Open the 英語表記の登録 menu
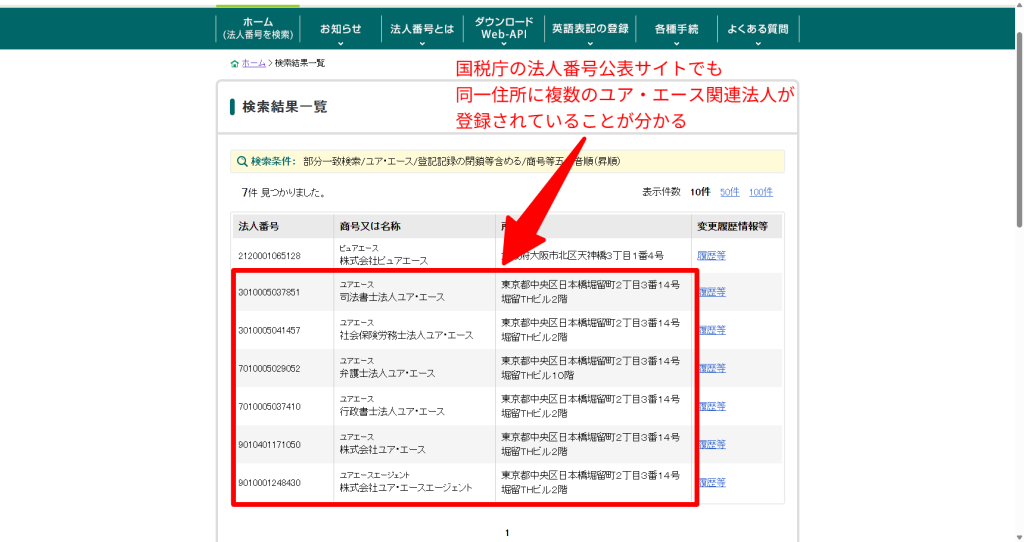This screenshot has height=542, width=1024. coord(590,29)
